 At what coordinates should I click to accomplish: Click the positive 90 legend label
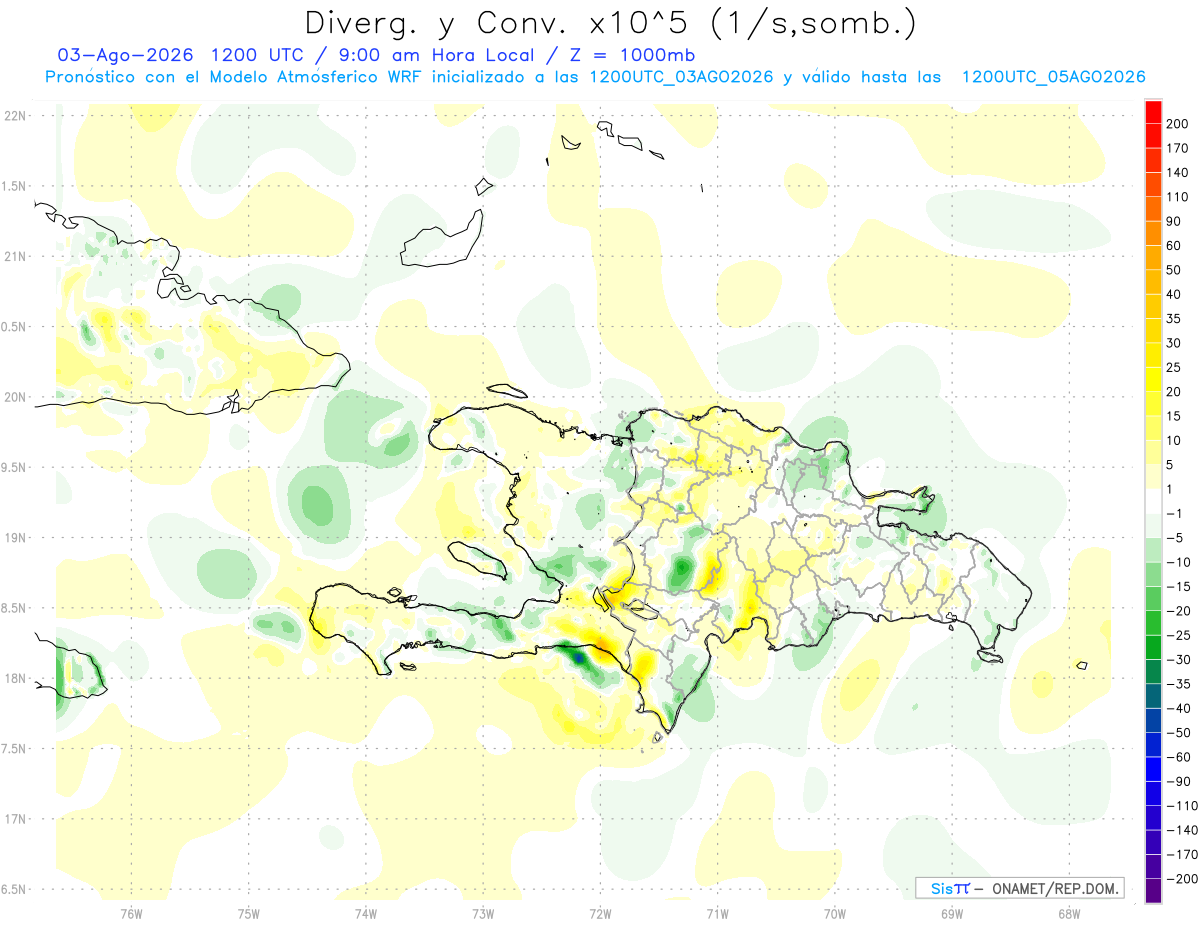point(1174,221)
